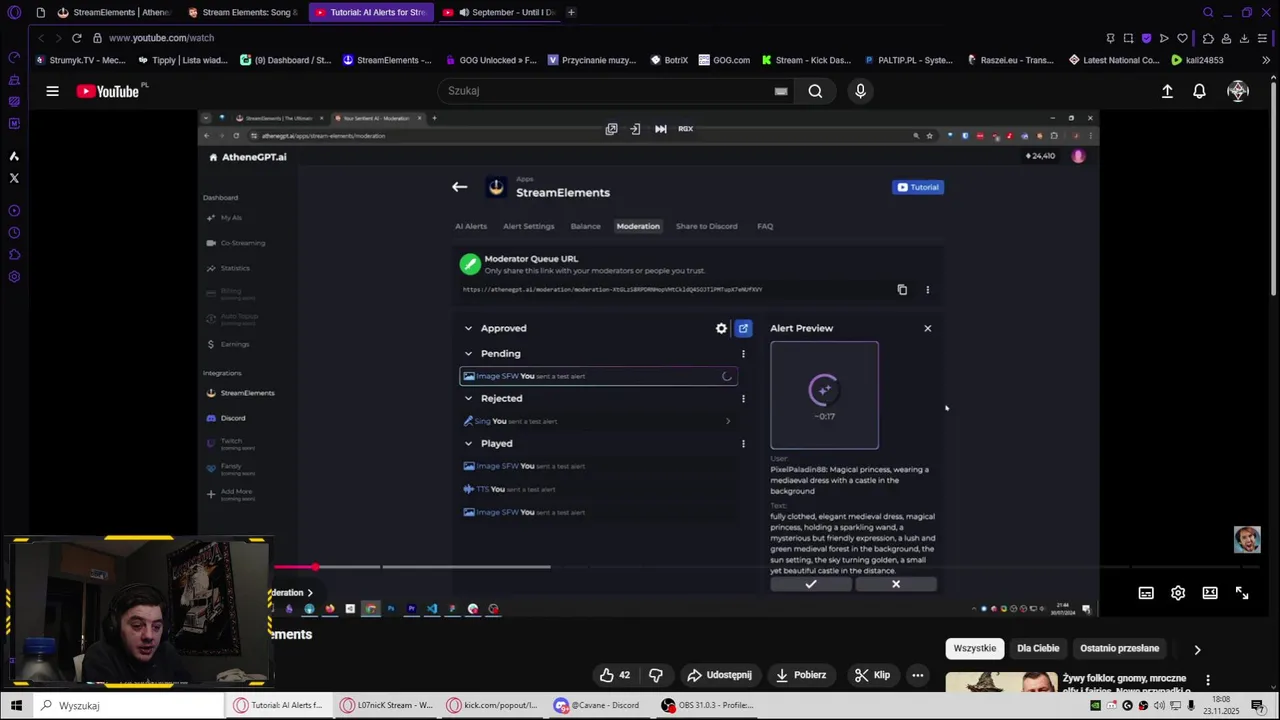
Task: Collapse the Played section in the video
Action: point(468,443)
